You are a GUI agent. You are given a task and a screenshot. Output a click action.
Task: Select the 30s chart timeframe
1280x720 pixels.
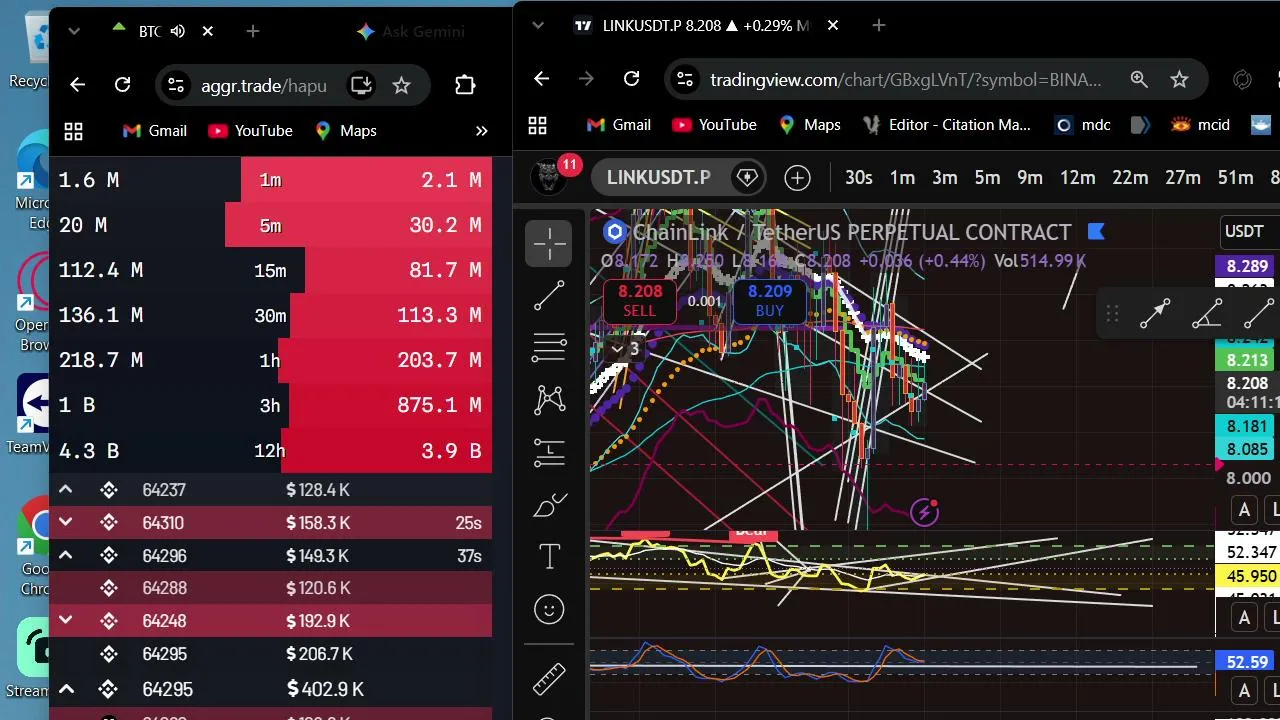pos(858,178)
